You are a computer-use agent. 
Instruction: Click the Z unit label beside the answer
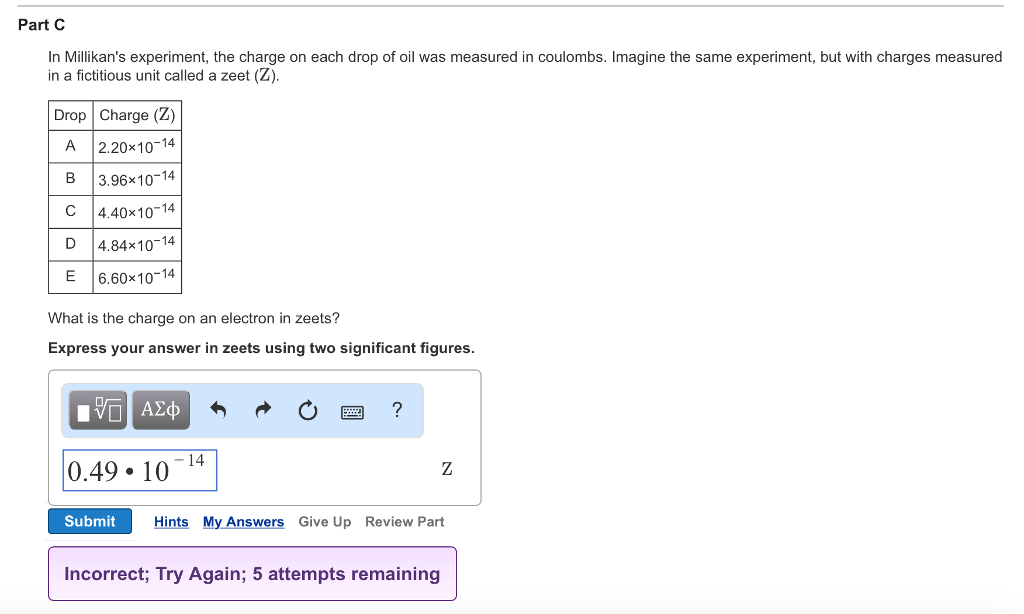pyautogui.click(x=445, y=468)
